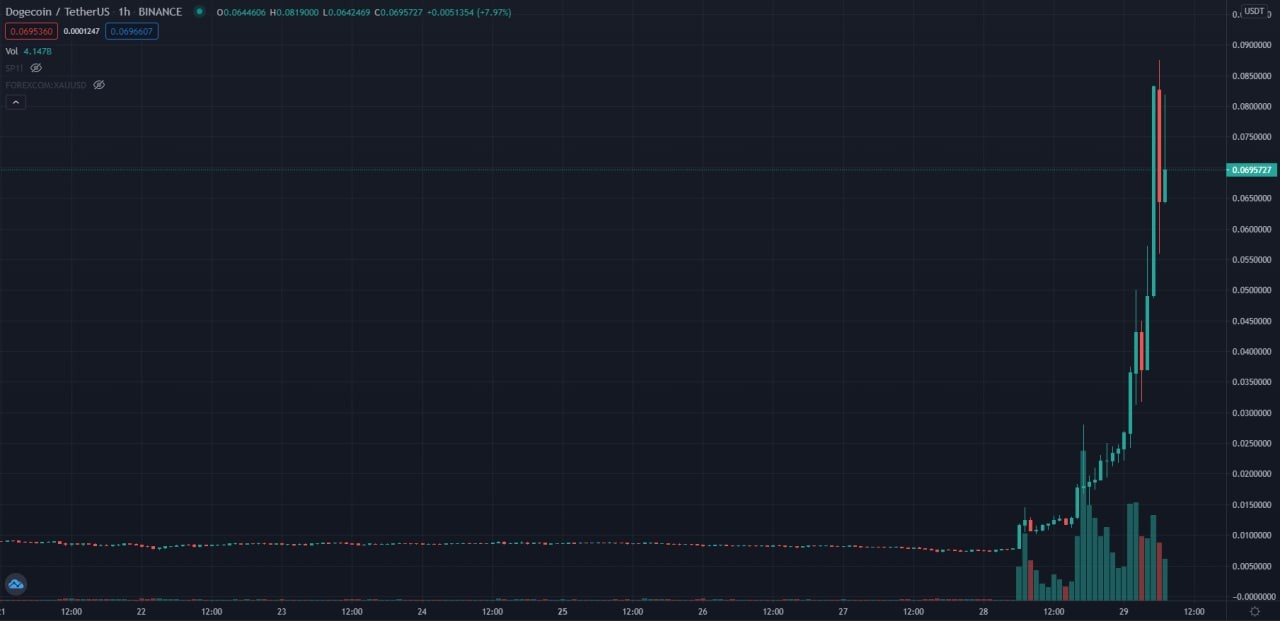Click the blue buy price 0.0696607

pos(131,31)
